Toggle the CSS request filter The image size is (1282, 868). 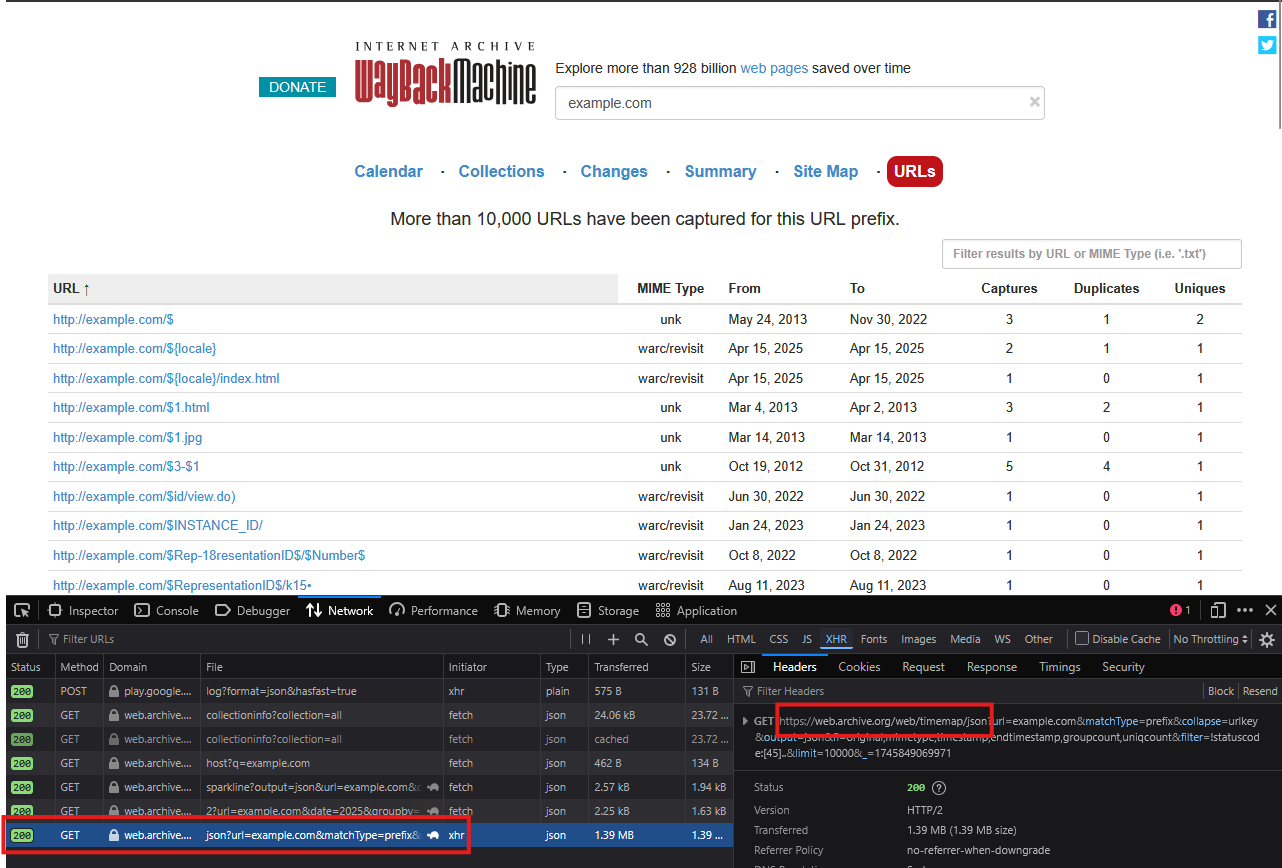point(778,639)
